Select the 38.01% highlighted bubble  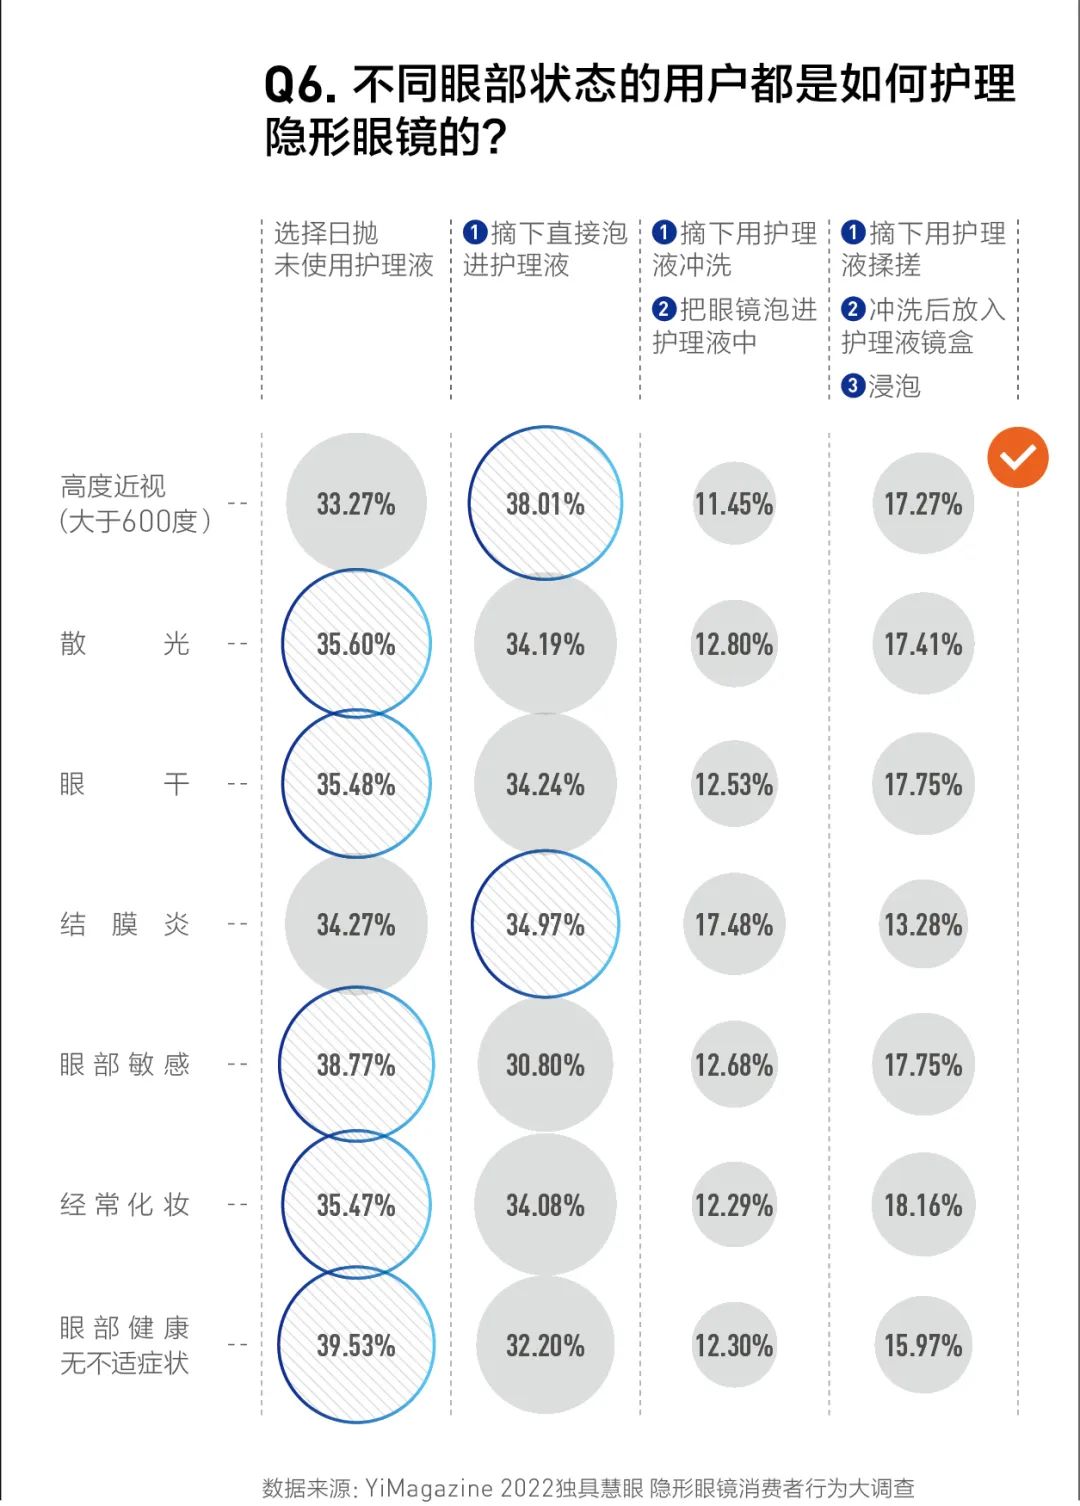pyautogui.click(x=545, y=503)
